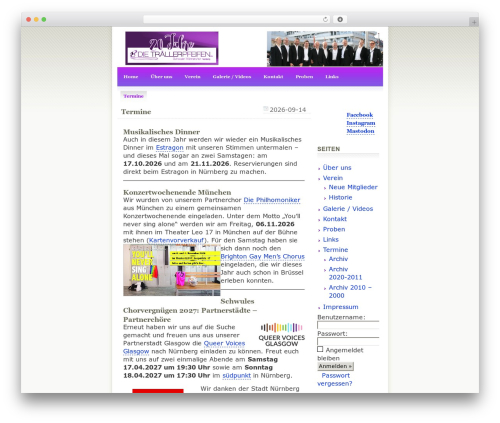Click the date 2026-09-14
Screen dimensions: 500x423
click(288, 110)
